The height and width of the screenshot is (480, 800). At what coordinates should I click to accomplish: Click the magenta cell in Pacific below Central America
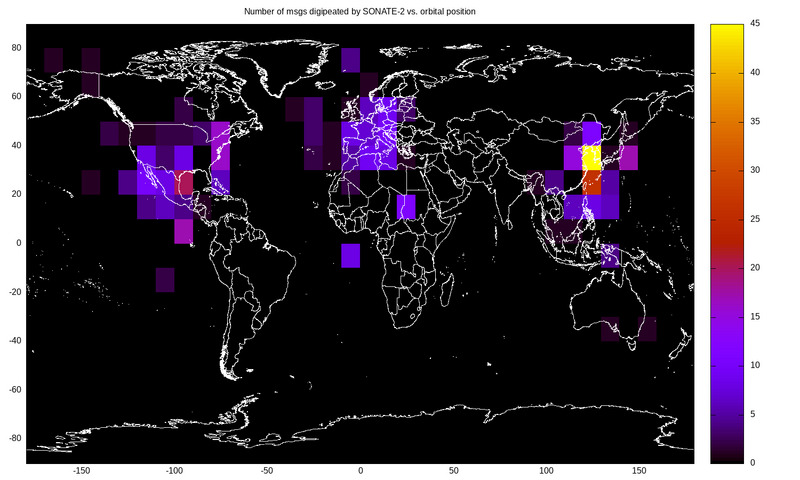click(184, 231)
